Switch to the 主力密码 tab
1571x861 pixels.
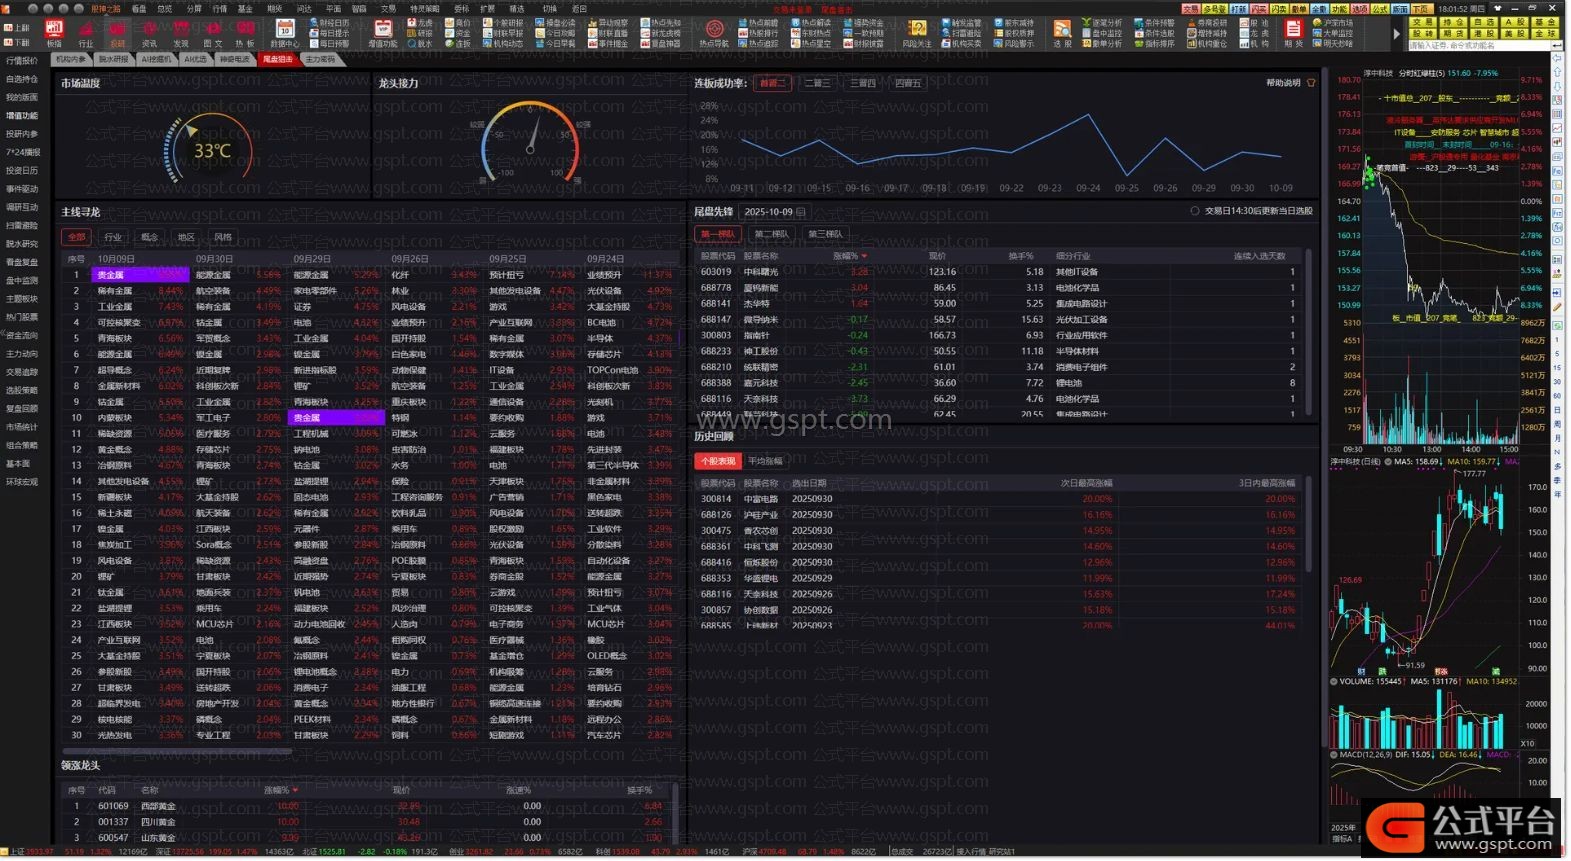point(320,60)
